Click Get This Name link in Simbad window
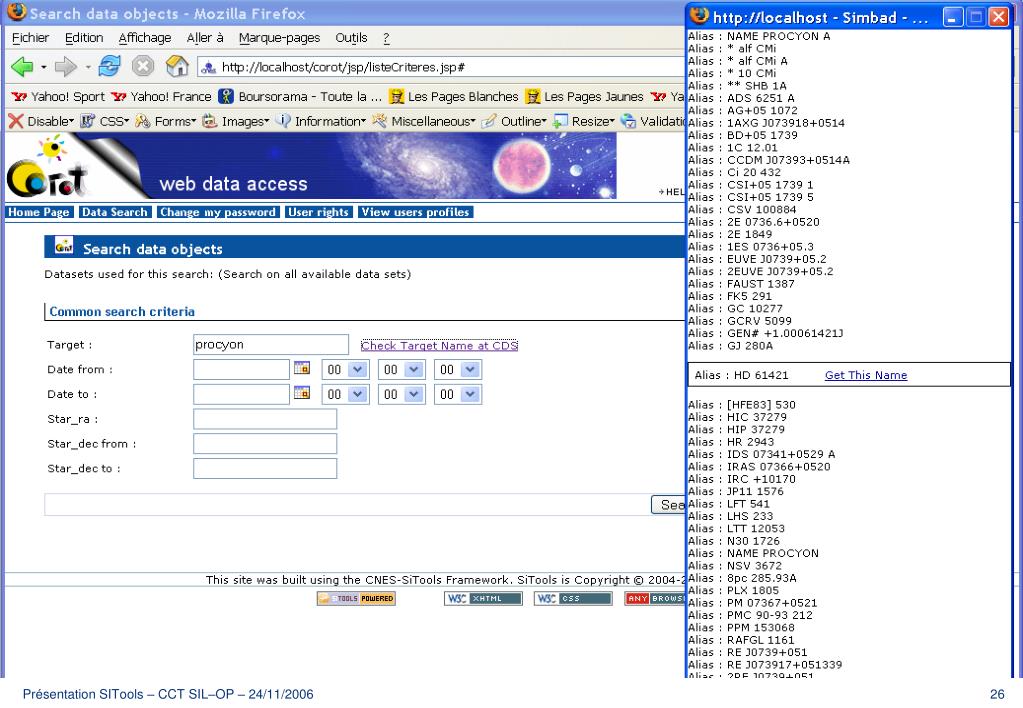Screen dimensions: 1023x708 coord(866,375)
